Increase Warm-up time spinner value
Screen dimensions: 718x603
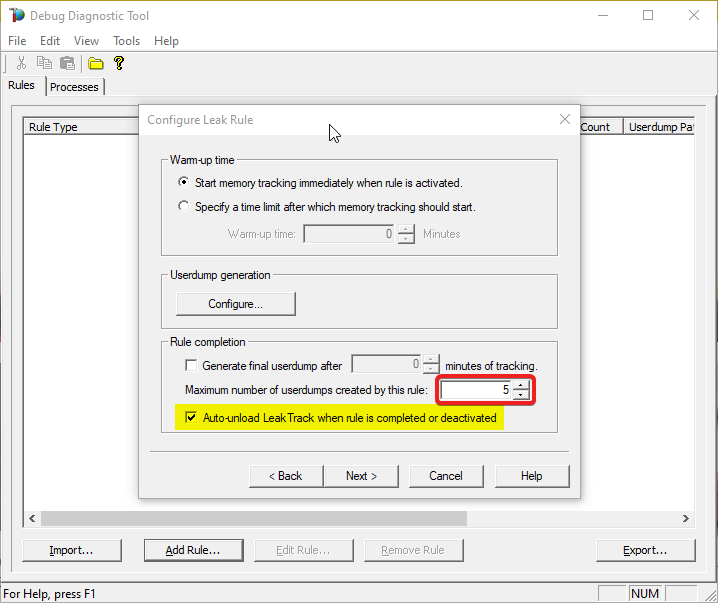coord(406,229)
